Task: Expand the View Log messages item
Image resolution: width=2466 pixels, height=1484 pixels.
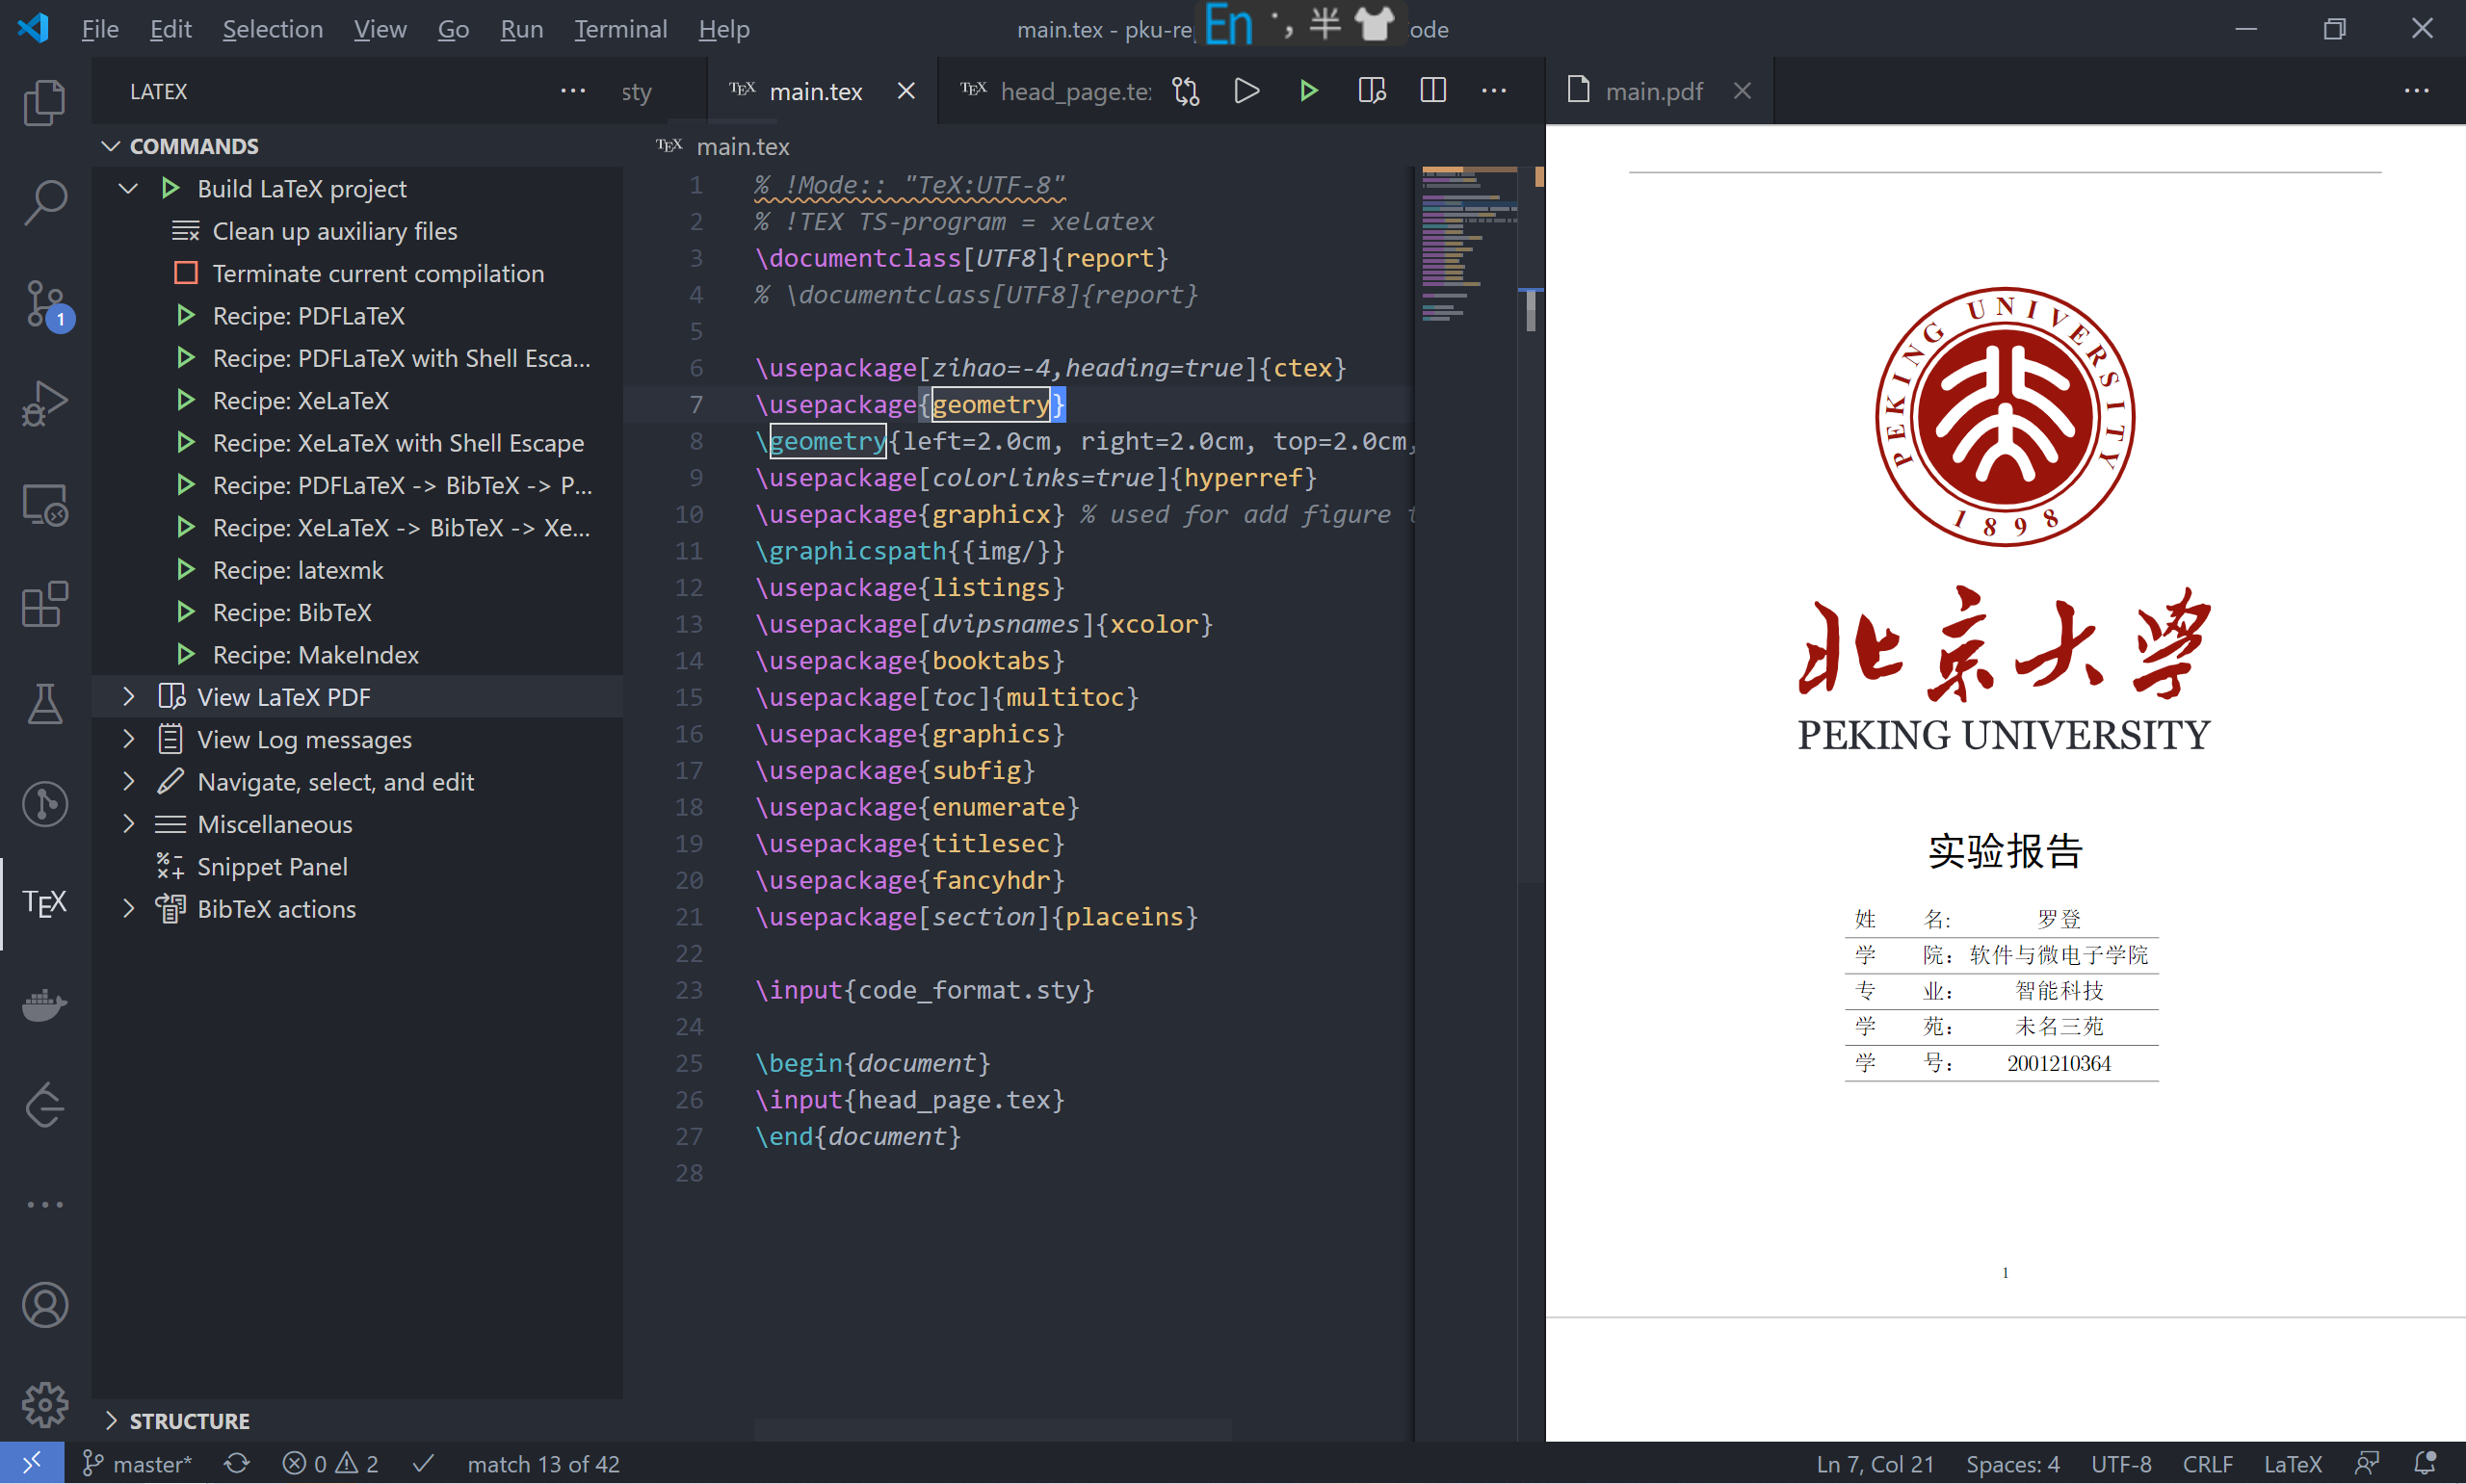Action: click(x=129, y=739)
